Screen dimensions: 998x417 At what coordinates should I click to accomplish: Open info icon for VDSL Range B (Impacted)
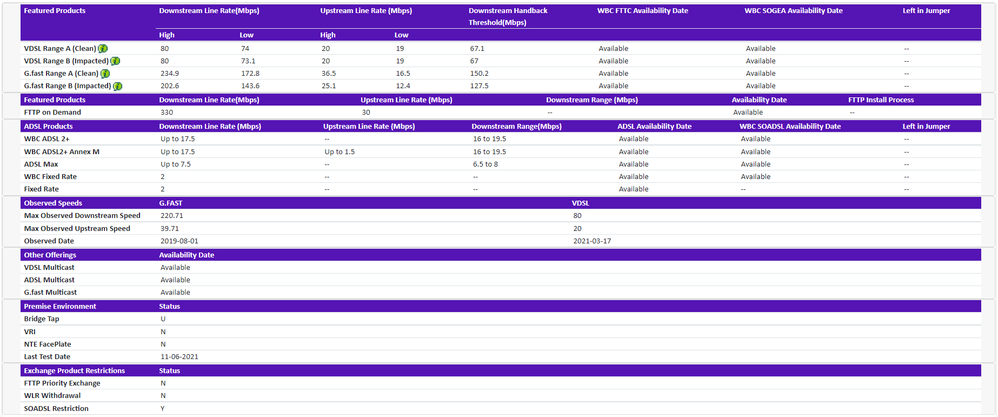pos(115,61)
